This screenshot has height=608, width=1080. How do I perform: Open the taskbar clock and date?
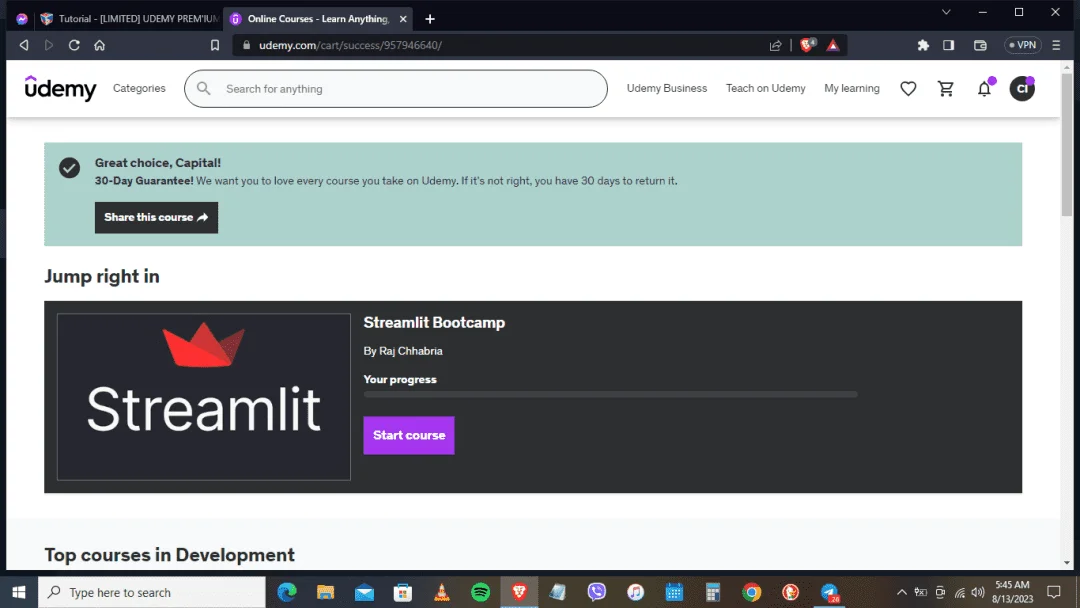point(1012,592)
